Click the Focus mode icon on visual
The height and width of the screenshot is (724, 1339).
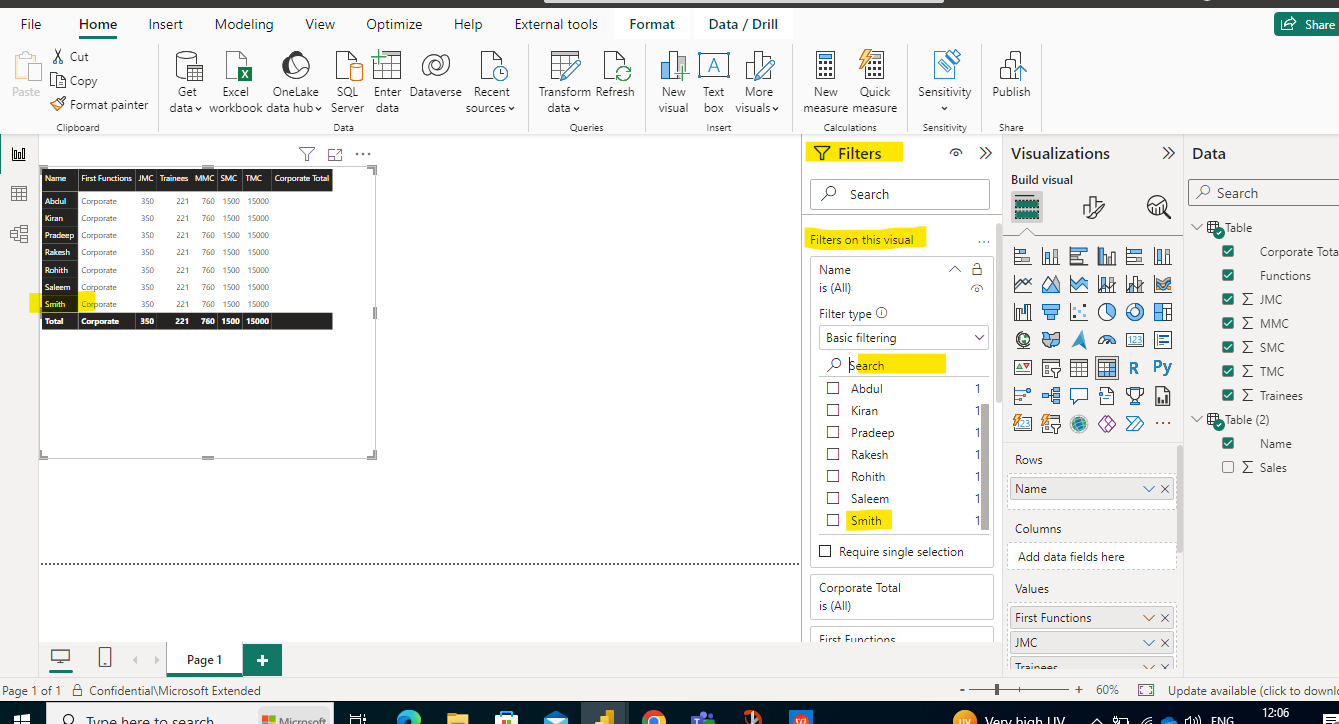[335, 154]
